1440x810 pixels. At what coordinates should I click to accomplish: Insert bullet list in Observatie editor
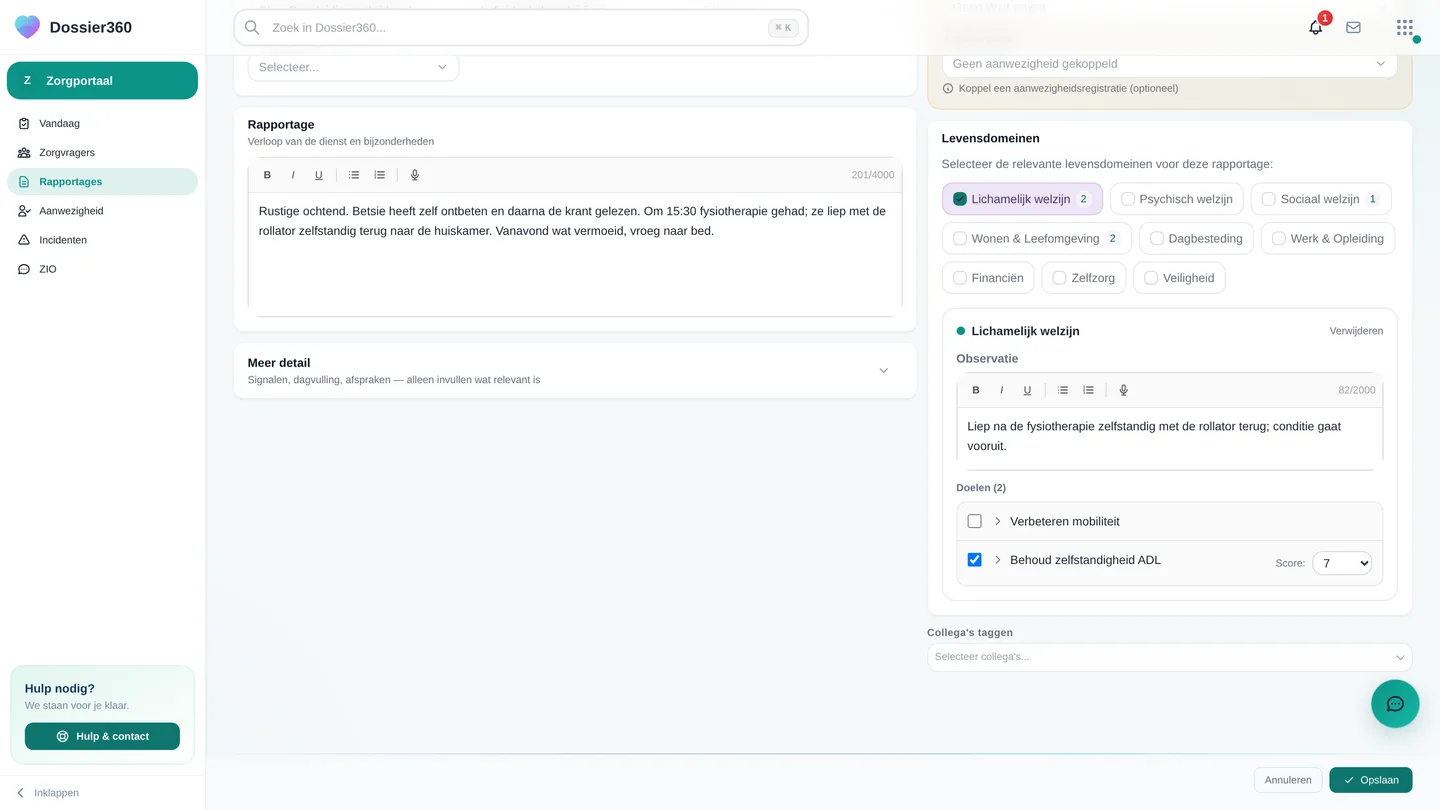pos(1063,390)
